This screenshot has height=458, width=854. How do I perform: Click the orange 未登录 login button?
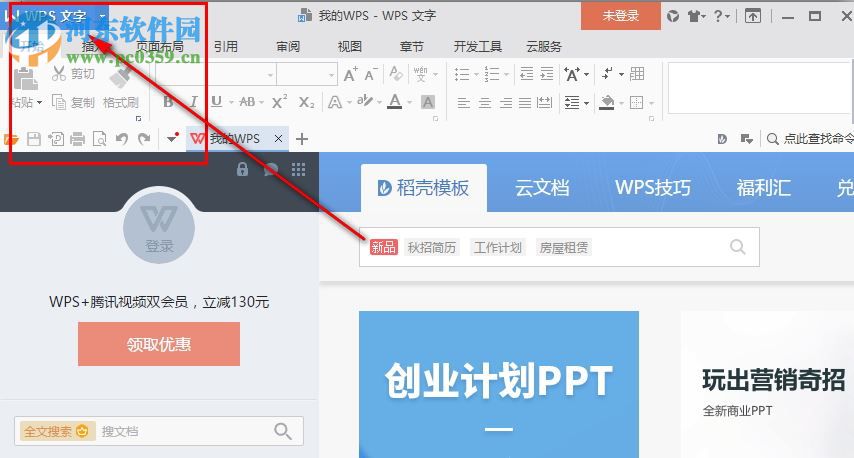click(x=620, y=16)
